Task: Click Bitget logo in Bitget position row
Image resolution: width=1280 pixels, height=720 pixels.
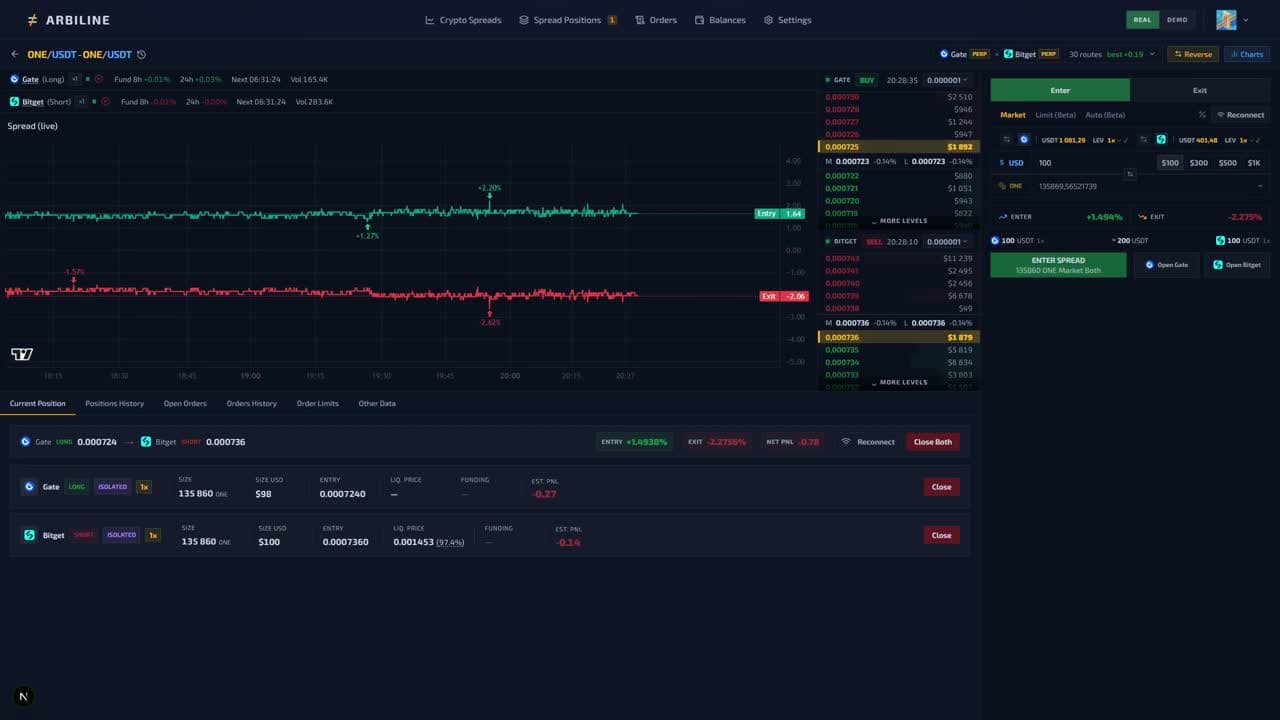Action: [29, 535]
